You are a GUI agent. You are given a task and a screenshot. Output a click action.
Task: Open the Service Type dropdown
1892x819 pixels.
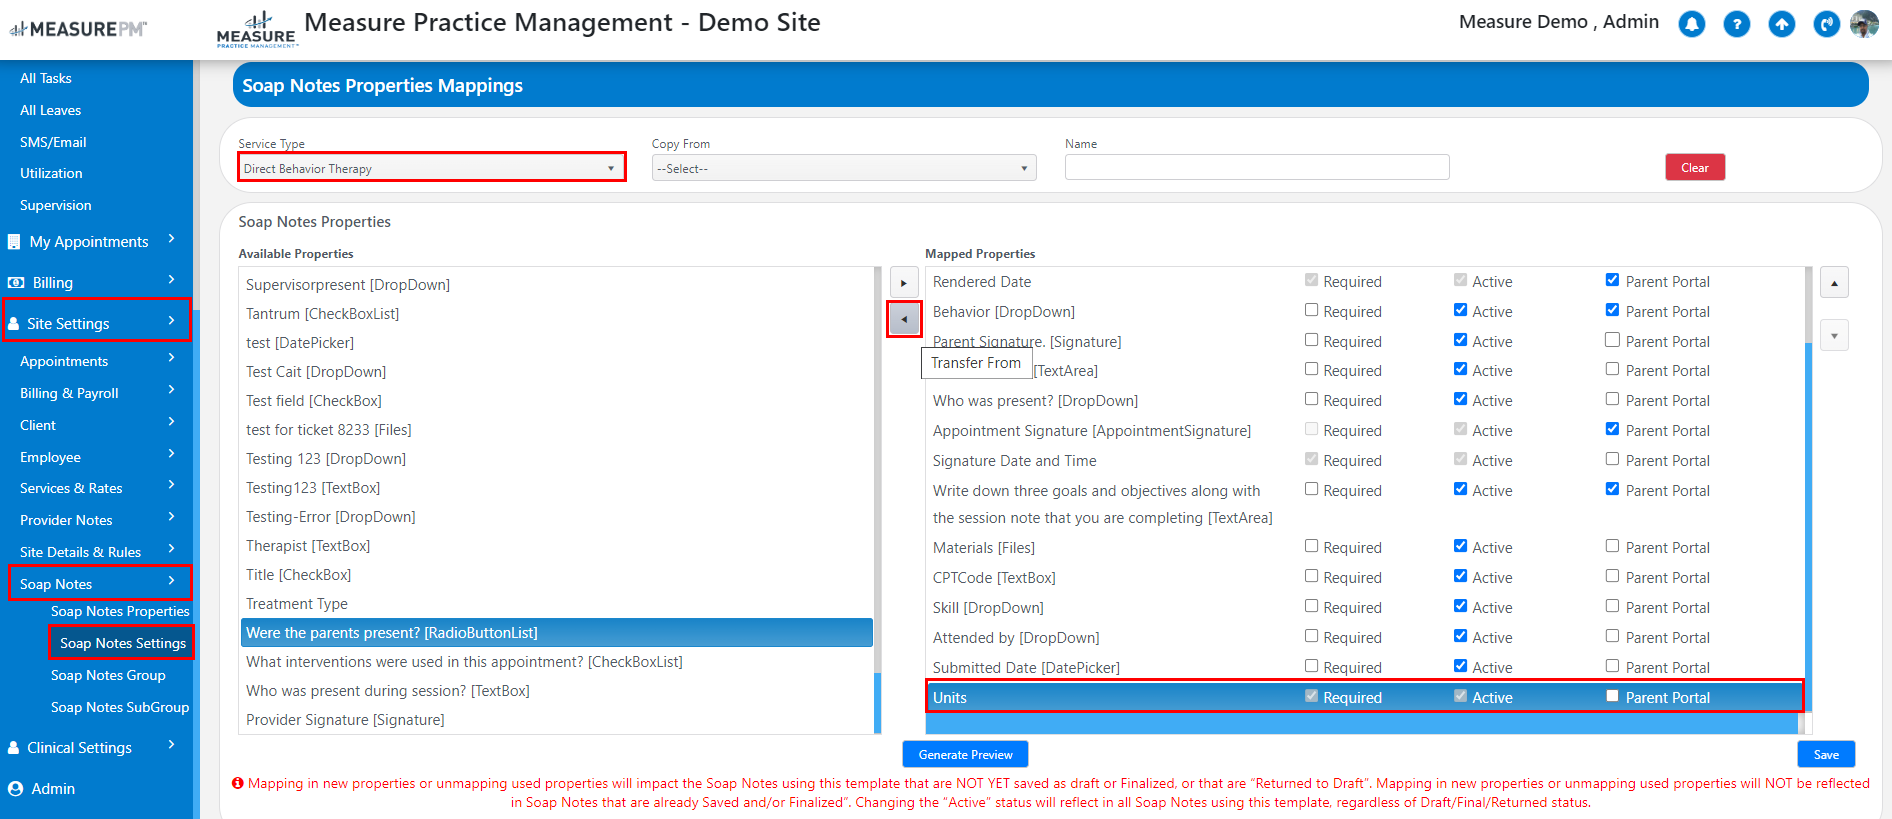tap(432, 168)
